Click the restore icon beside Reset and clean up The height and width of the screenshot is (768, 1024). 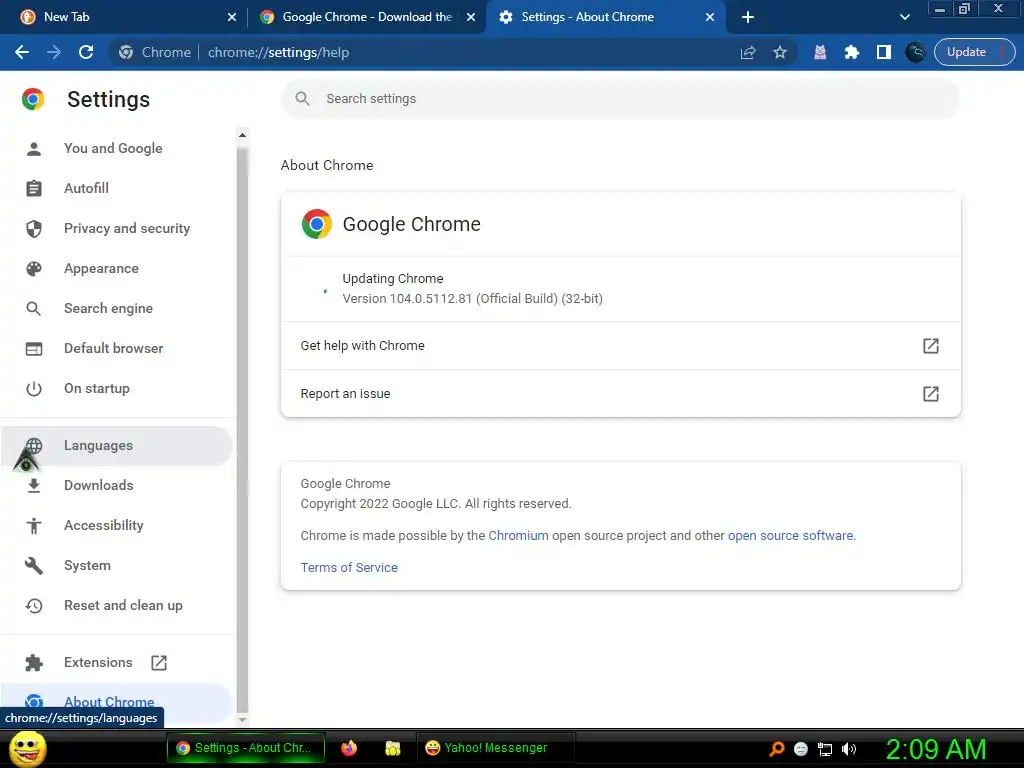[x=34, y=605]
